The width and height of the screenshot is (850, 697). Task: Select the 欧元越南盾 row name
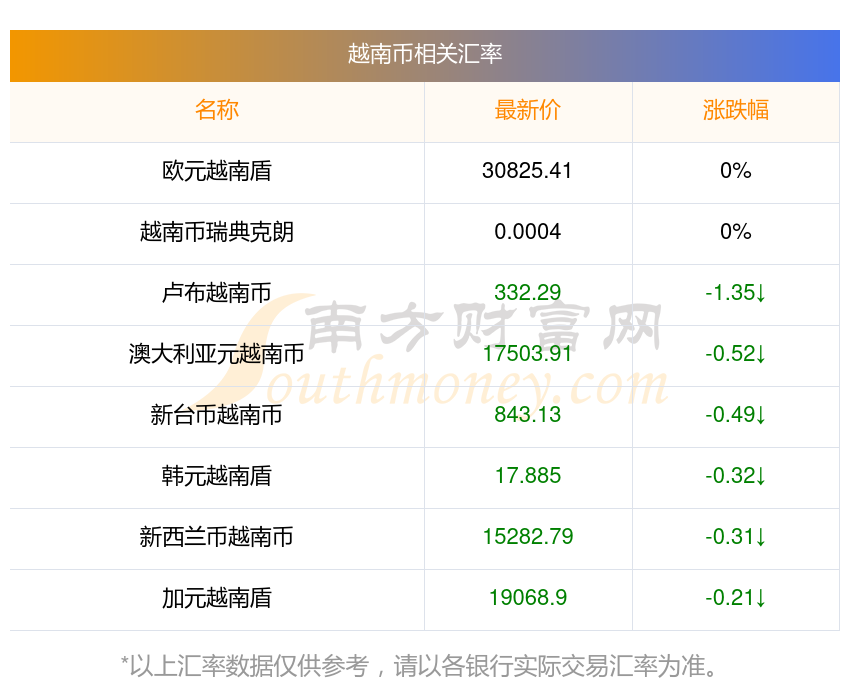[x=217, y=171]
